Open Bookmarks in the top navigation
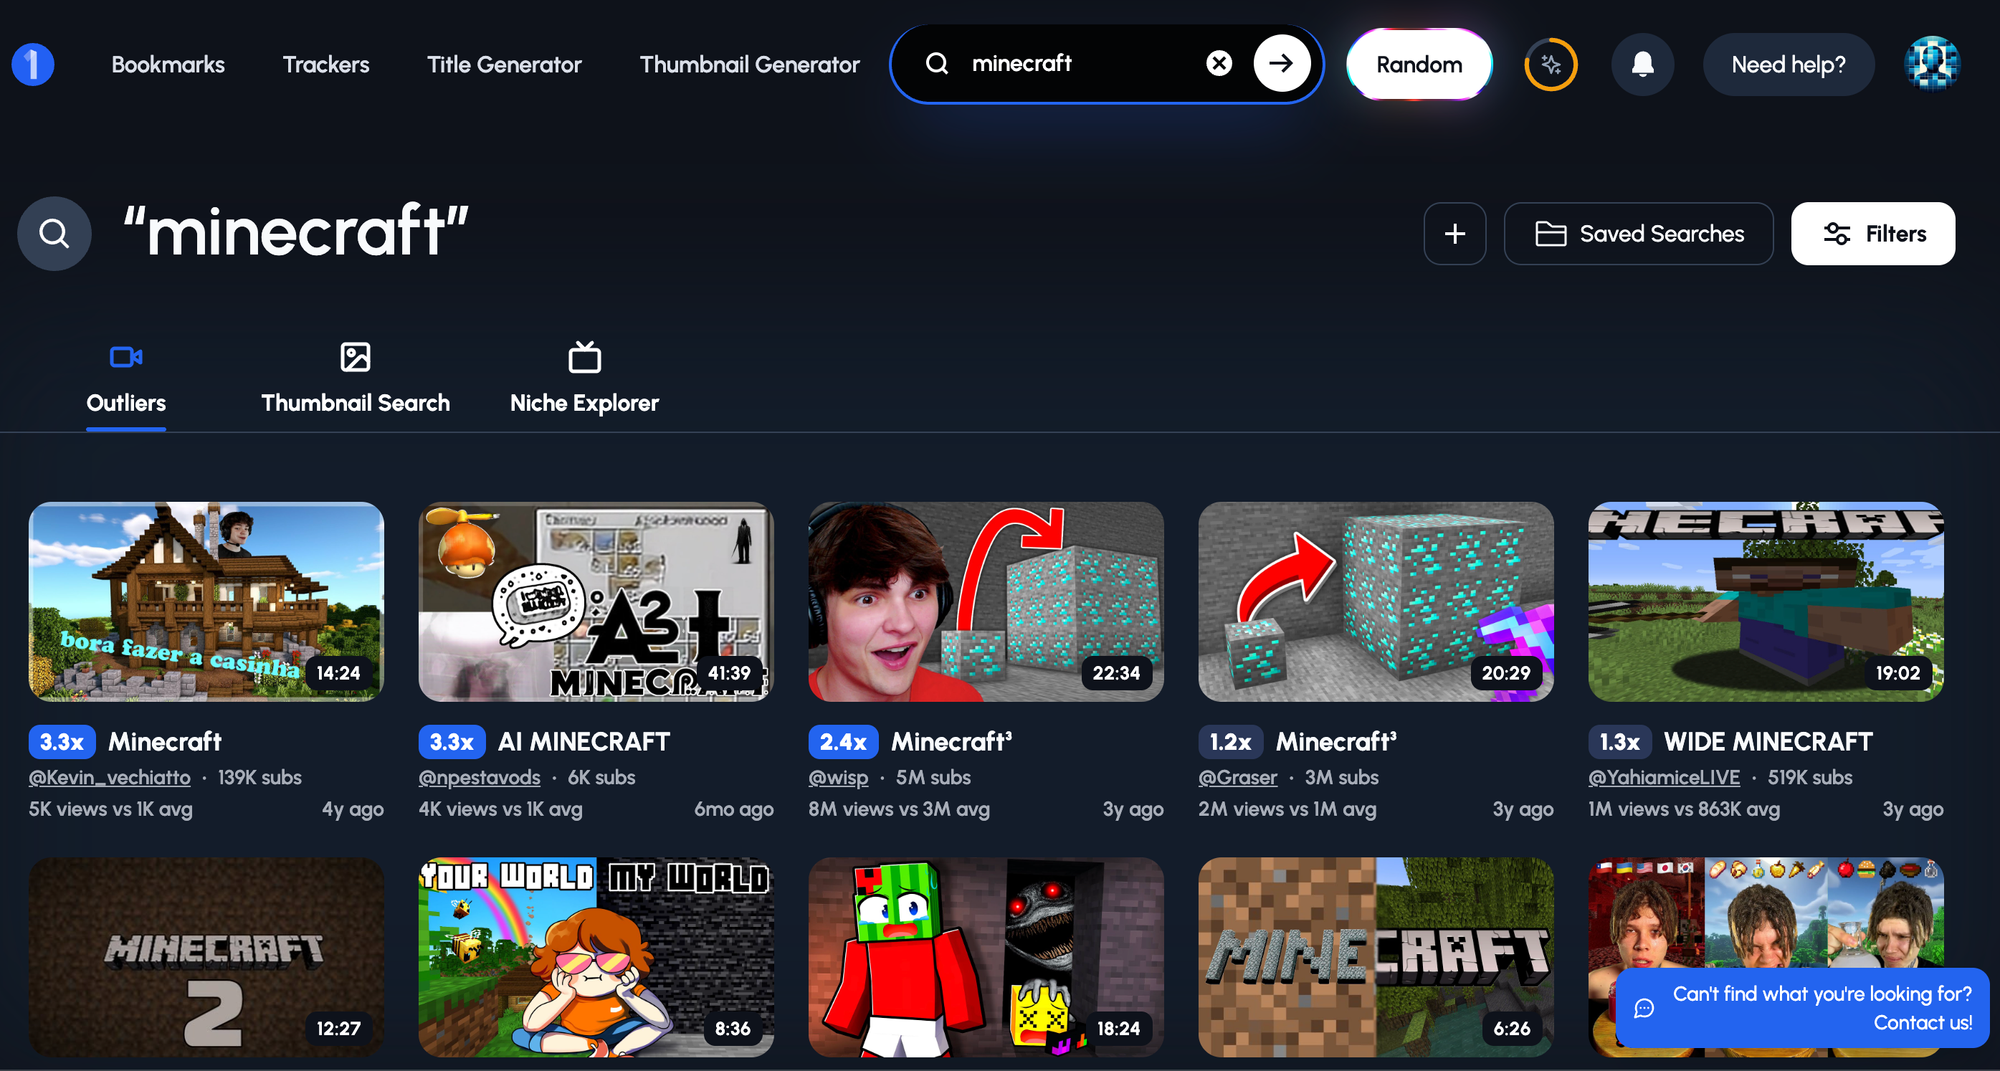 click(x=168, y=65)
